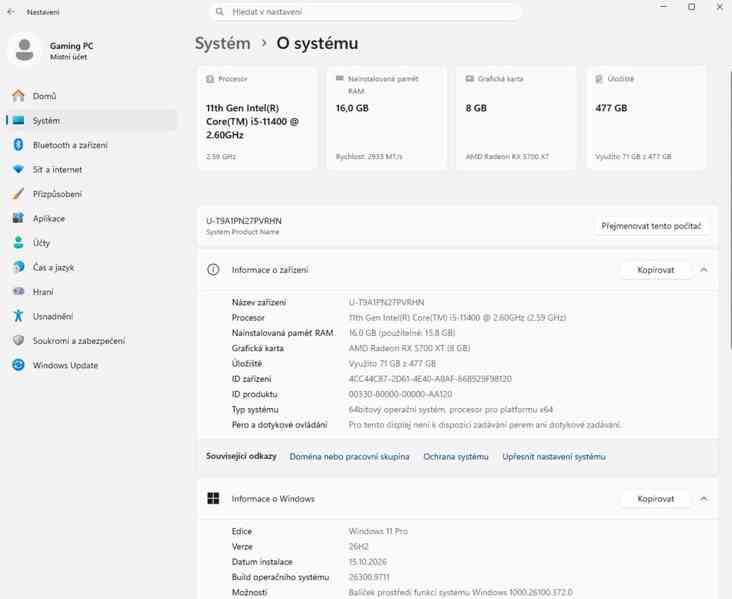The image size is (732, 599).
Task: Open the Ochrana systému link
Action: pyautogui.click(x=456, y=456)
